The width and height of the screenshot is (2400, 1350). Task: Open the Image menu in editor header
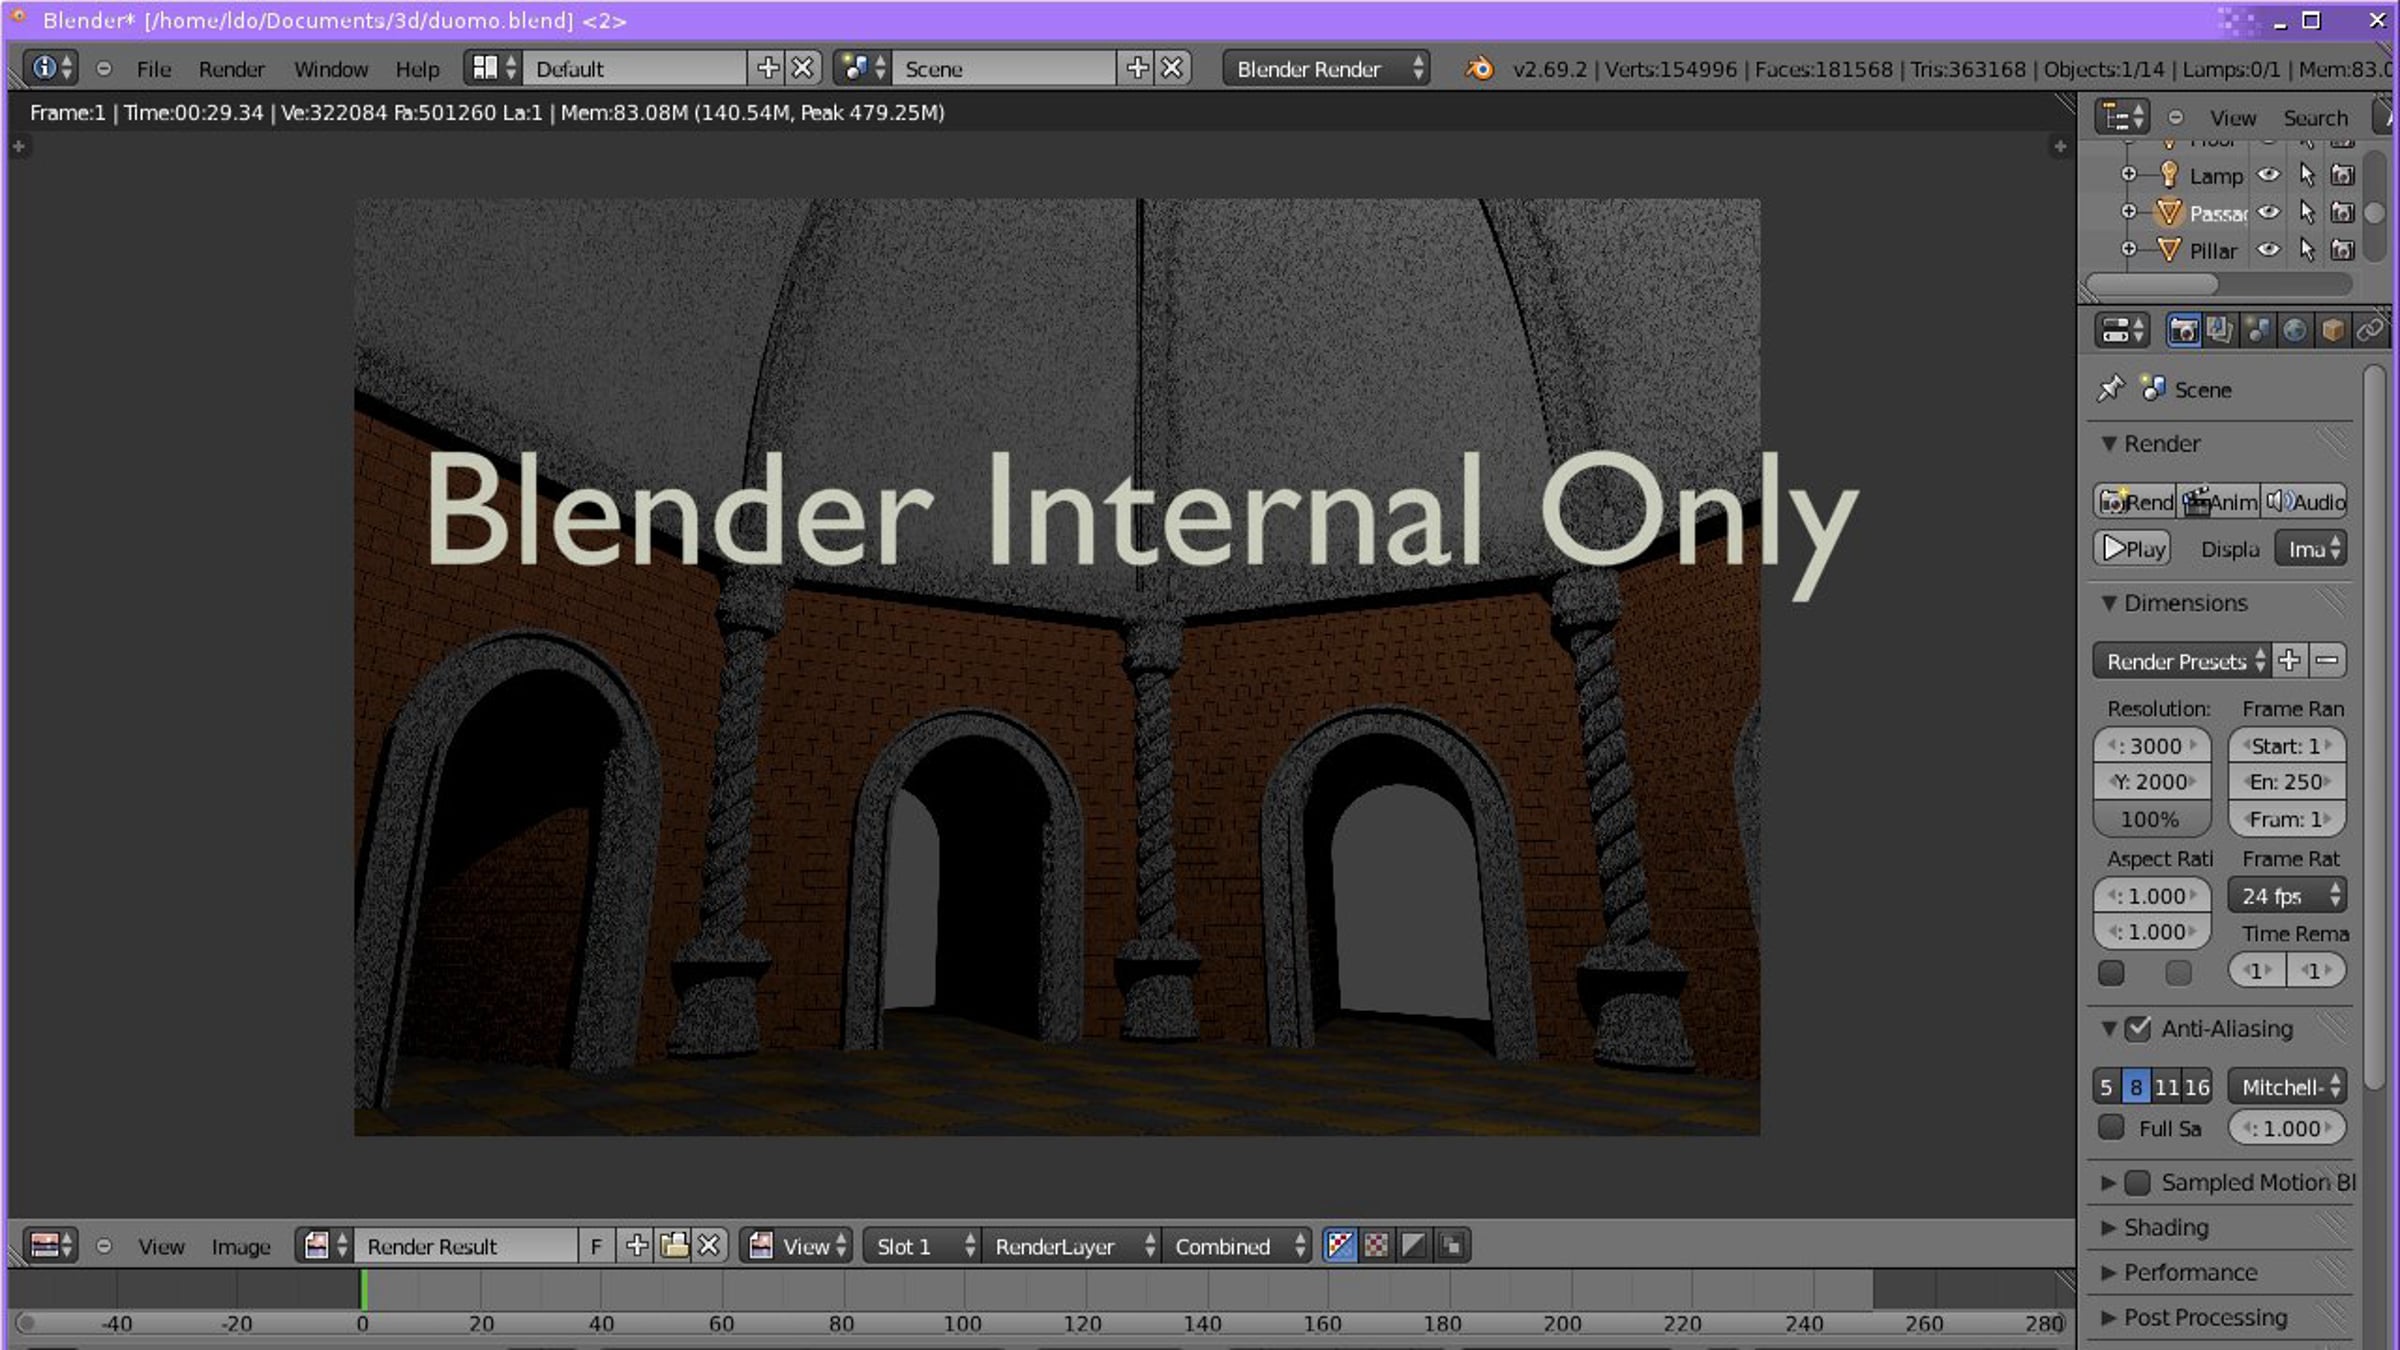coord(241,1246)
